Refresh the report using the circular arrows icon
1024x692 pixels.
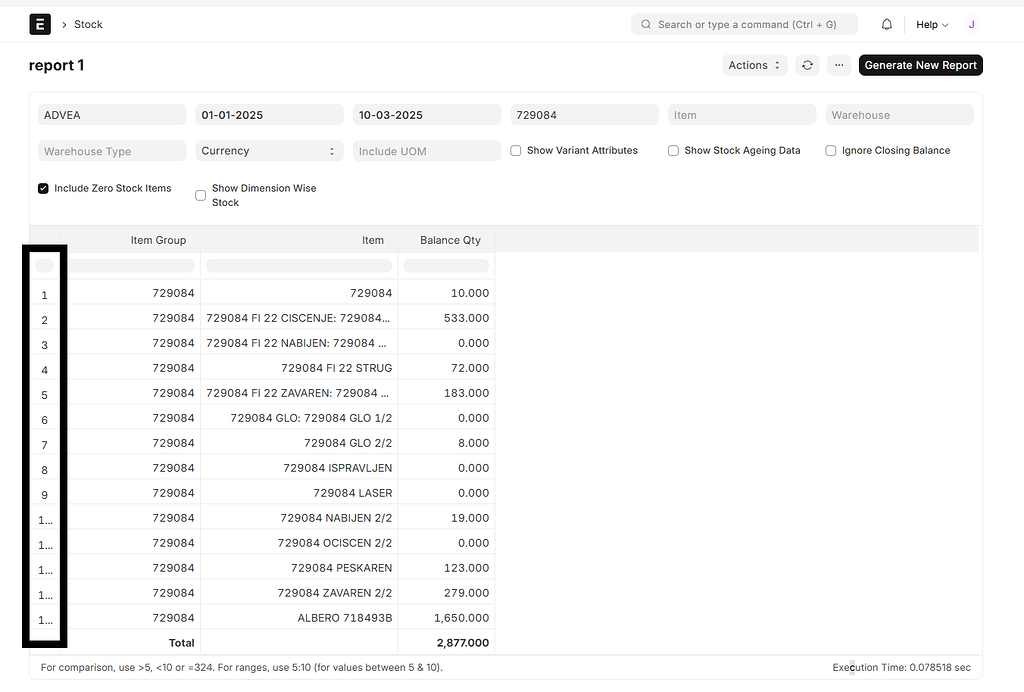(x=807, y=64)
